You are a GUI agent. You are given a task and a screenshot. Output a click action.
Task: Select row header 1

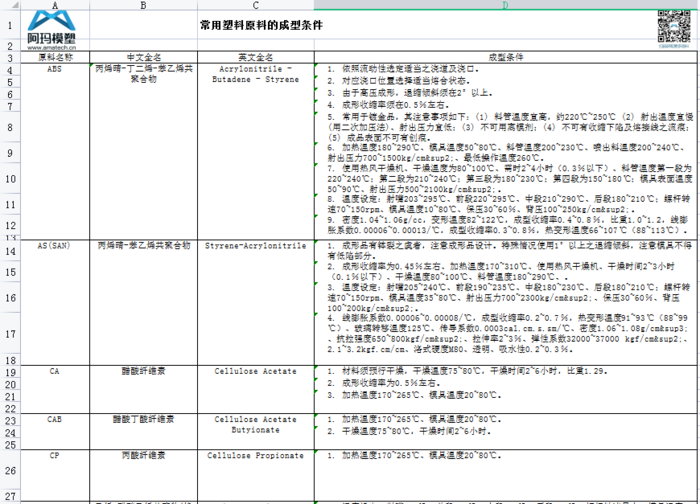[x=10, y=25]
